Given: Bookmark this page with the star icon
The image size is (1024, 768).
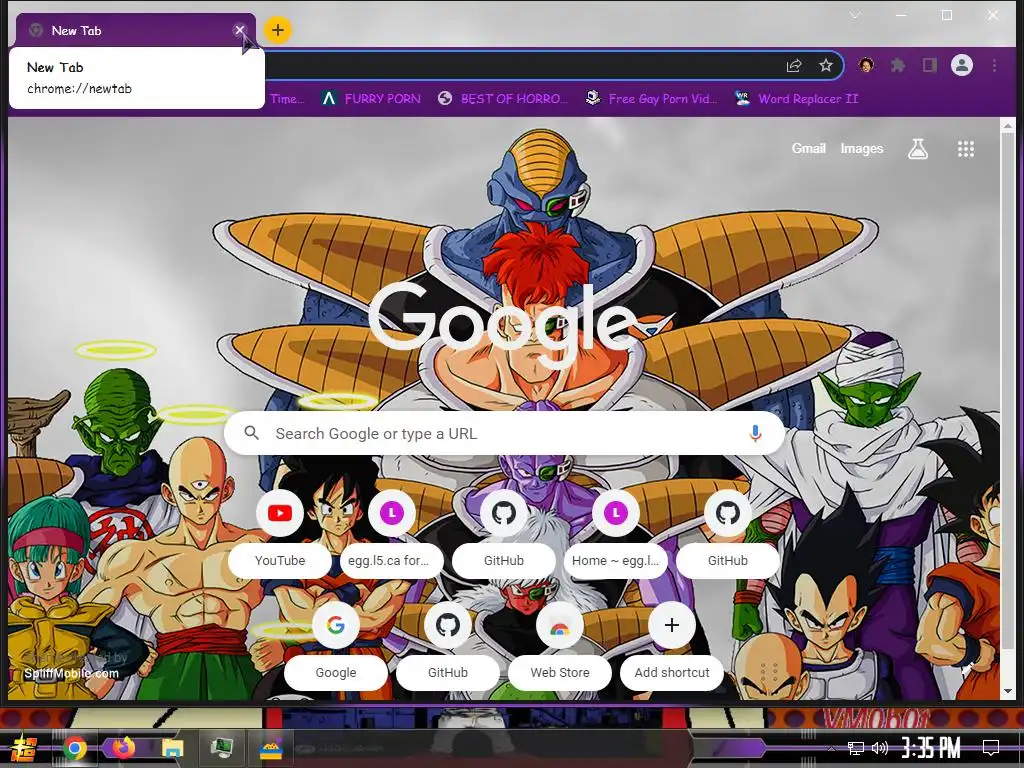Looking at the screenshot, I should tap(825, 65).
